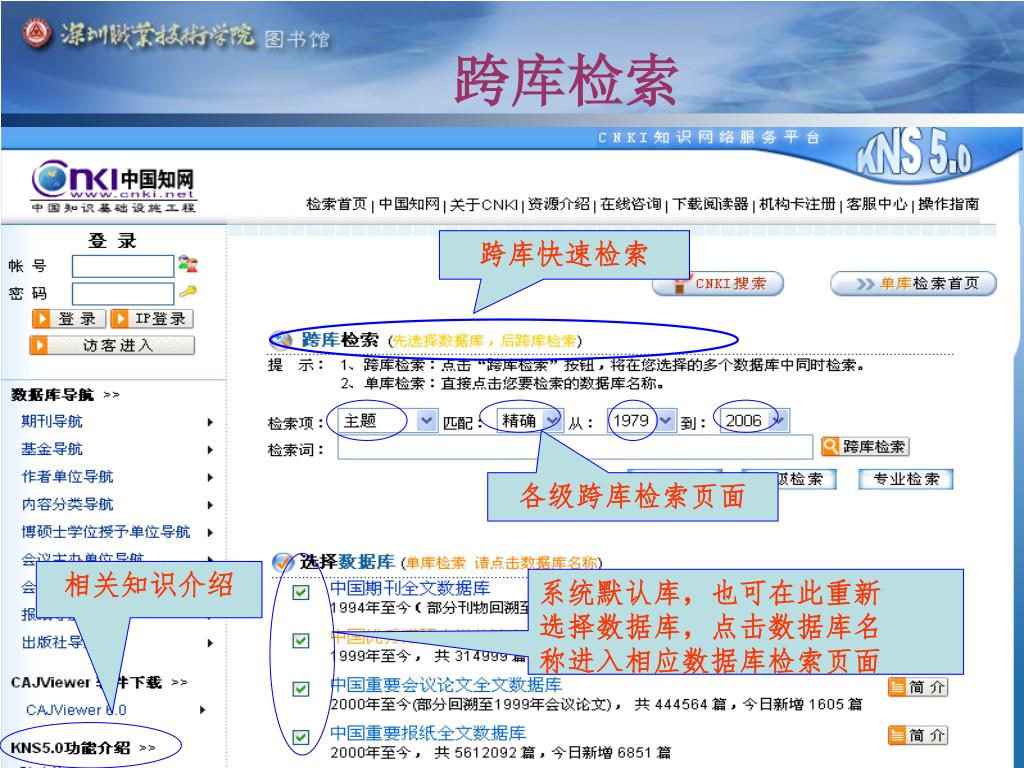Click the CNKI 中国知网 logo
Image resolution: width=1024 pixels, height=768 pixels.
114,187
